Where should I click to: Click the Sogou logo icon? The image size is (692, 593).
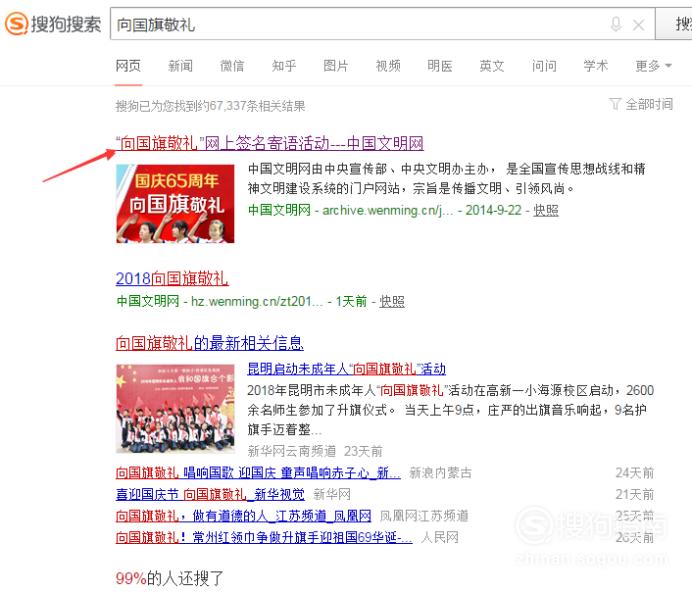click(x=16, y=23)
